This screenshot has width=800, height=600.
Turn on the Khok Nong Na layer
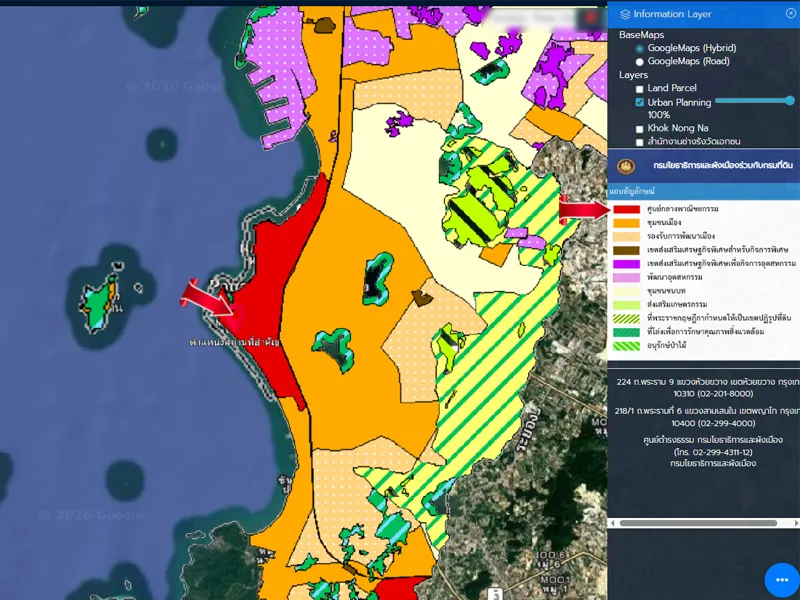click(x=640, y=129)
